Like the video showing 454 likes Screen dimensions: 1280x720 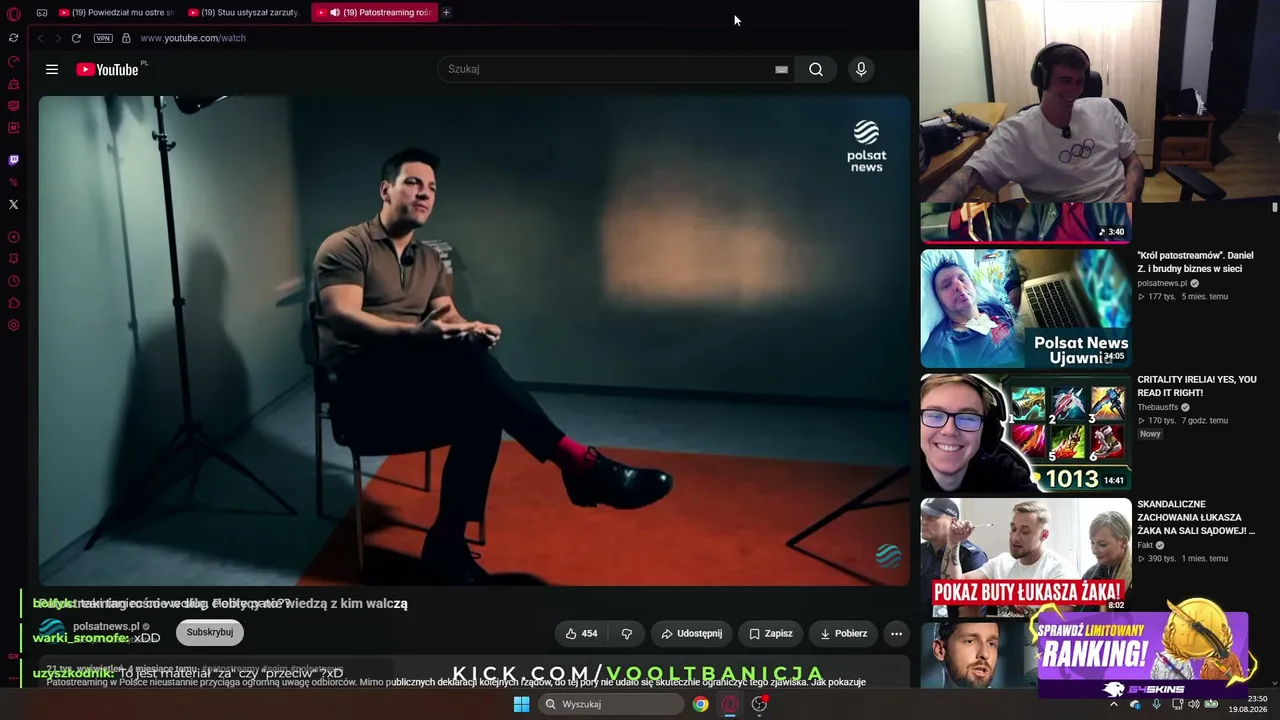click(x=581, y=633)
